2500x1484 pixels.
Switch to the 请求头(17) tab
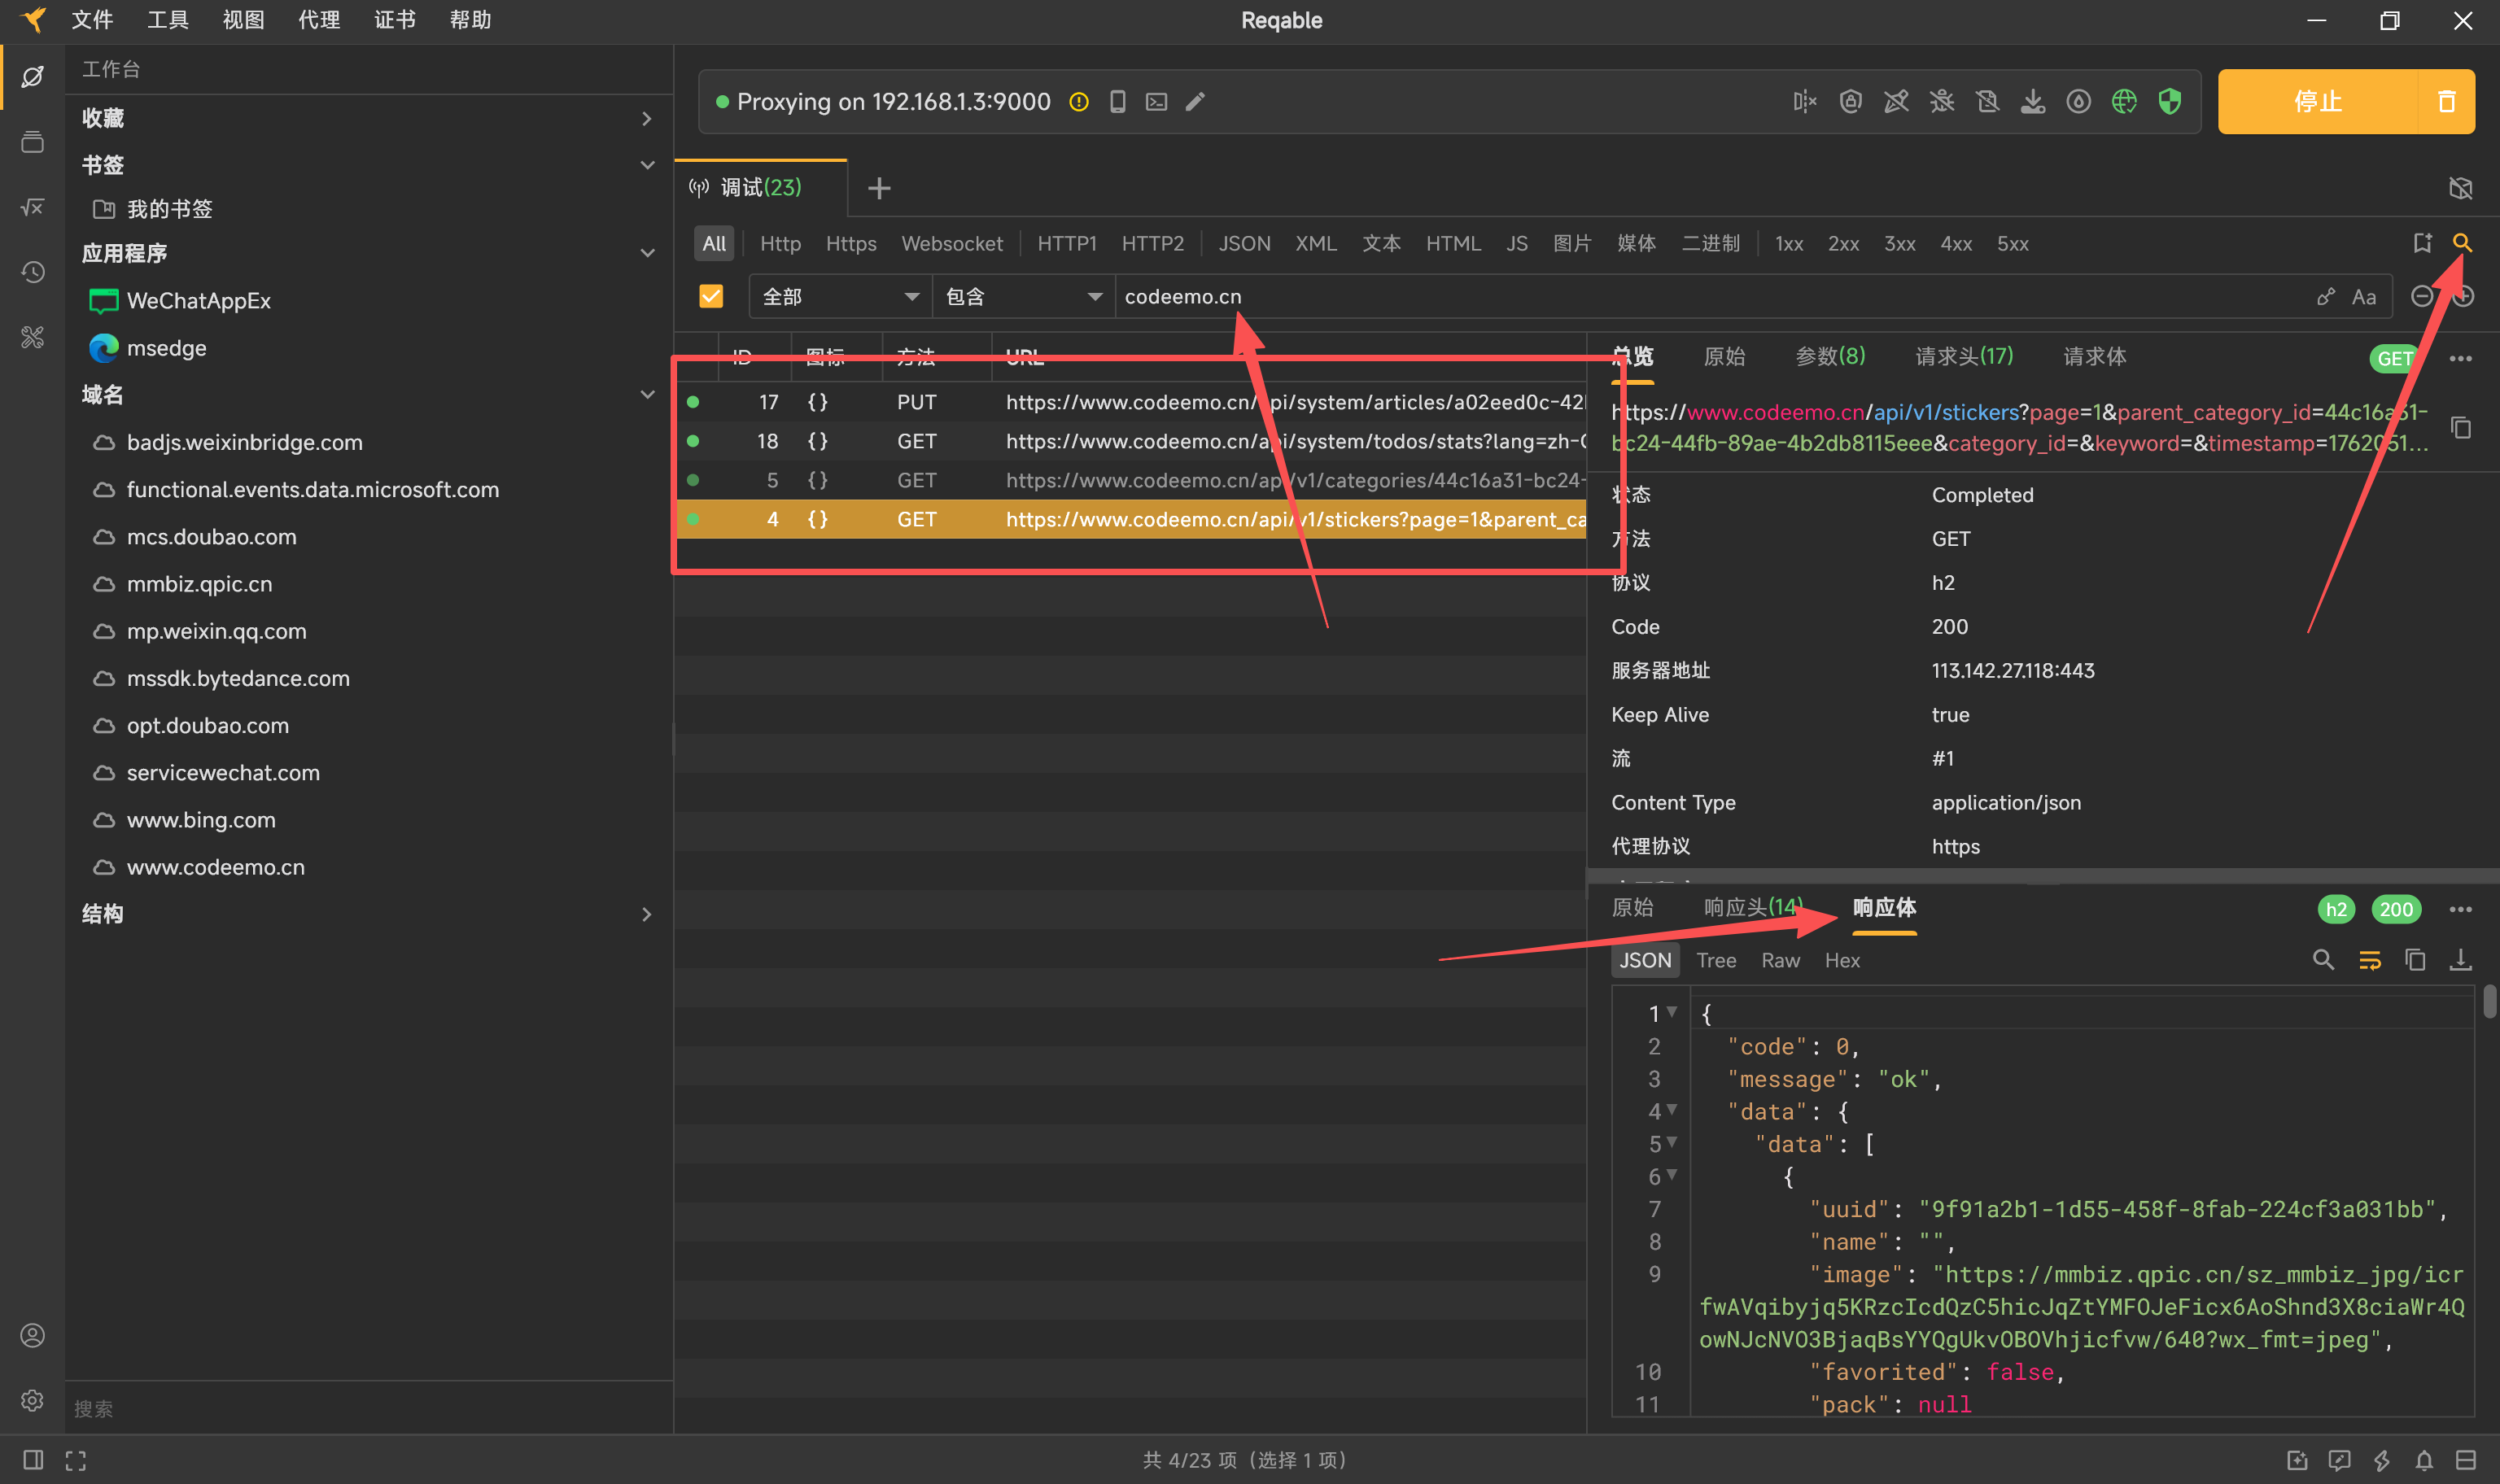1963,357
